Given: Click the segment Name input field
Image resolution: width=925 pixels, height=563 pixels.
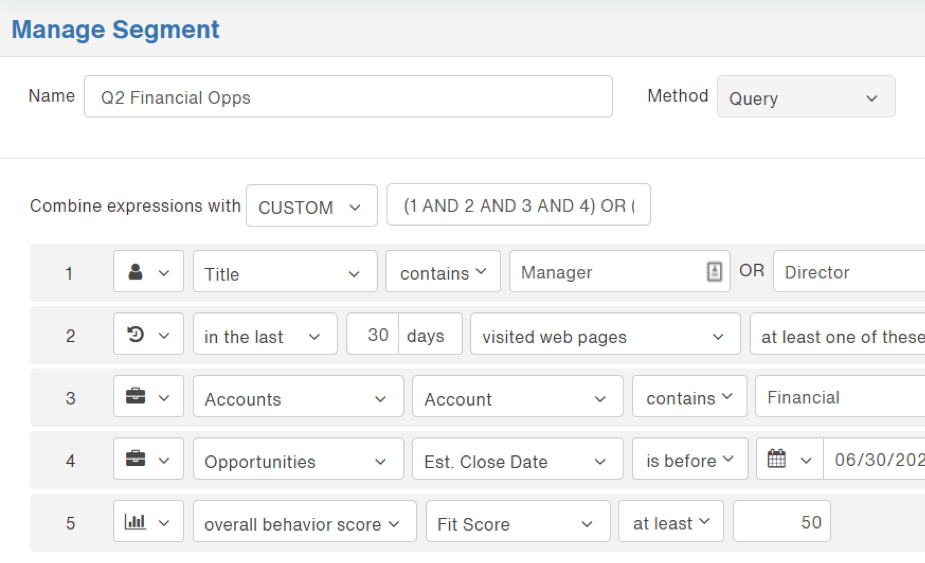Looking at the screenshot, I should [348, 98].
